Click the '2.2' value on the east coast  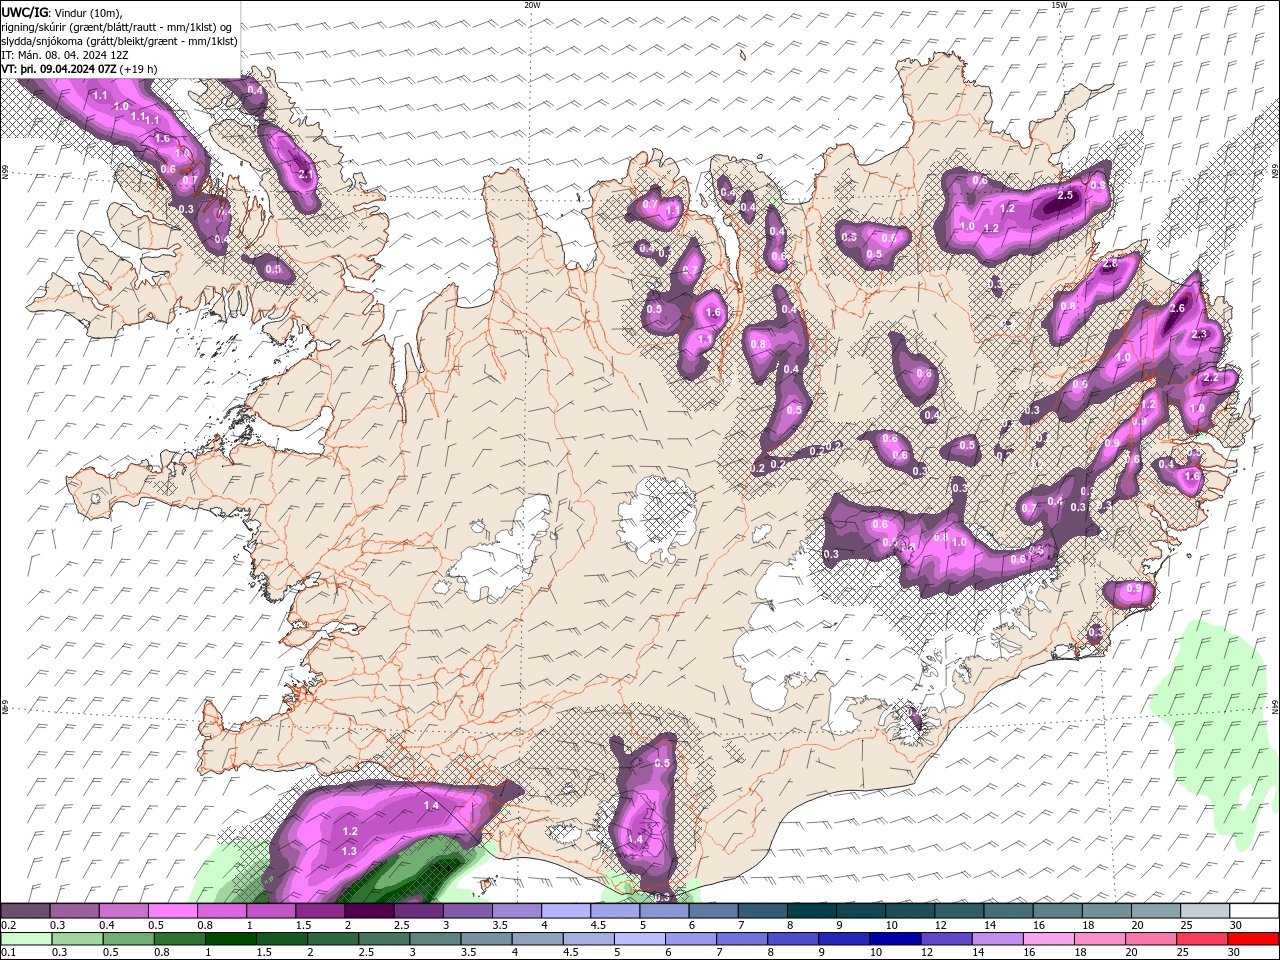pyautogui.click(x=1211, y=378)
